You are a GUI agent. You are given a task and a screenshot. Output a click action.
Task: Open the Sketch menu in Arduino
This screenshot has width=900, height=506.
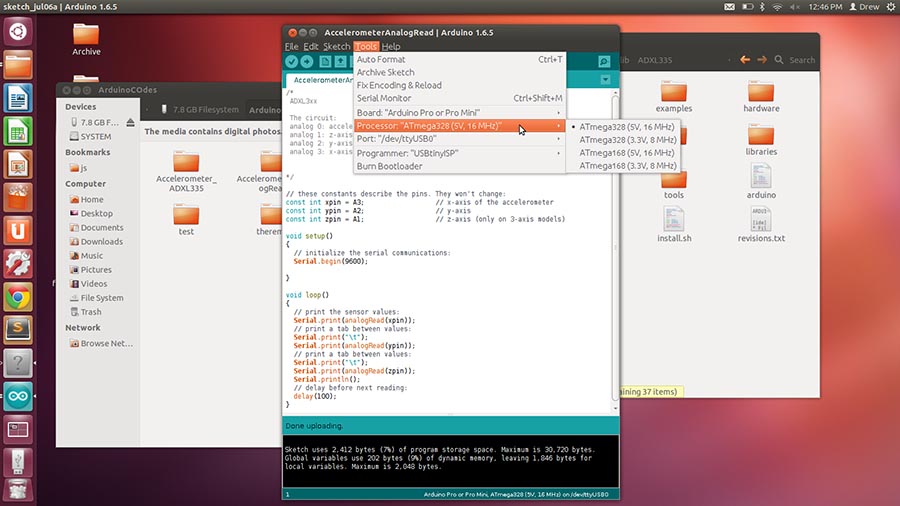click(x=336, y=46)
